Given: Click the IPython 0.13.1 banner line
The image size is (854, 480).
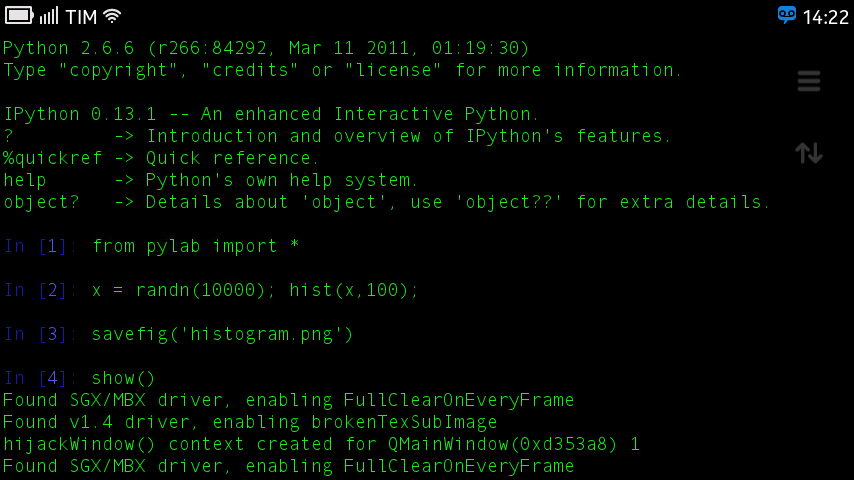Looking at the screenshot, I should (x=271, y=114).
